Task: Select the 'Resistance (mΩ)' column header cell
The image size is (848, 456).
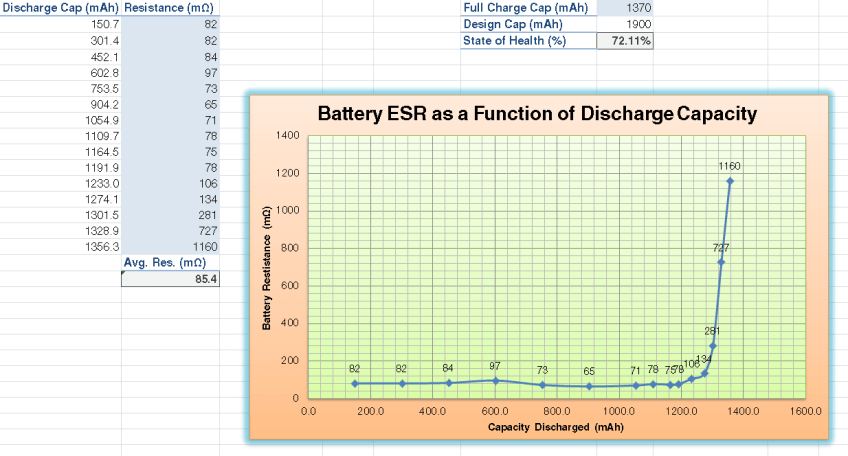Action: 170,8
